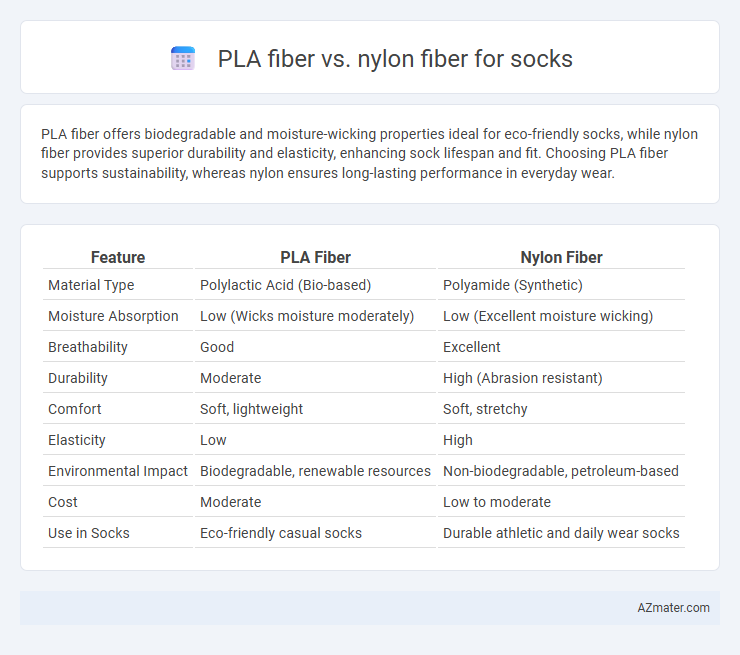Click the 'Polyamide (Synthetic)' cell
The height and width of the screenshot is (655, 740).
click(513, 285)
